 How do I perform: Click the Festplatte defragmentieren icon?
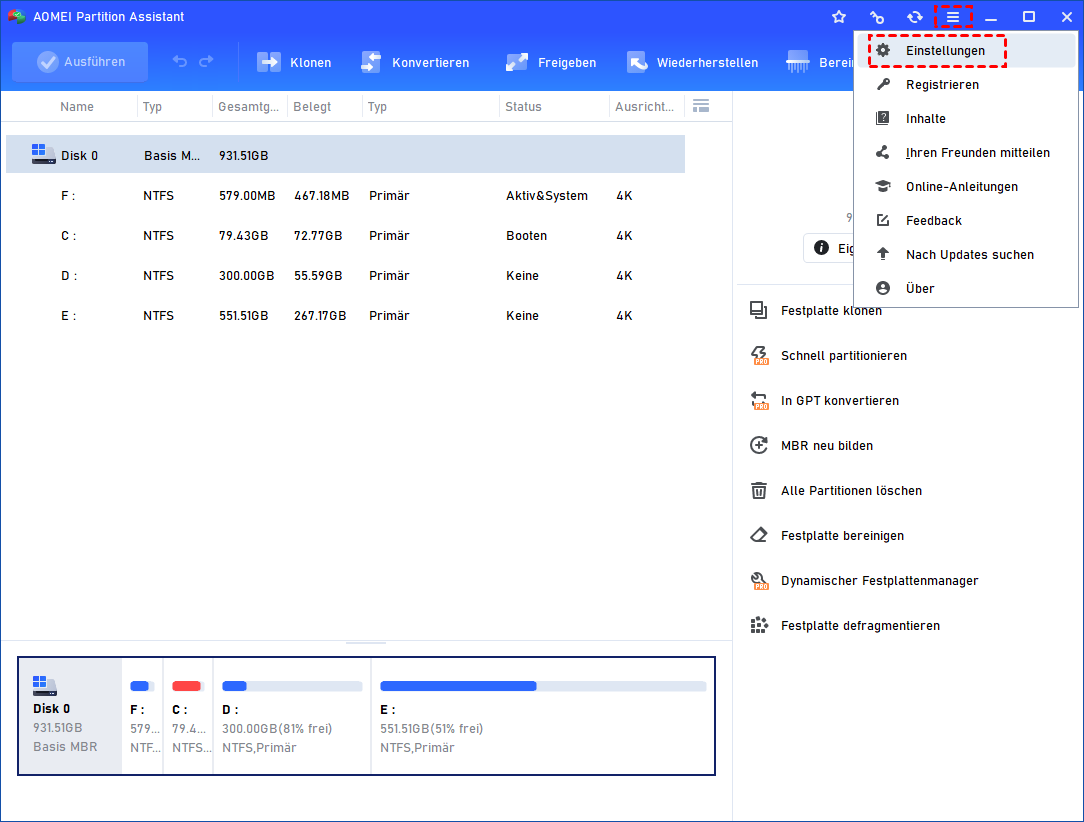758,626
